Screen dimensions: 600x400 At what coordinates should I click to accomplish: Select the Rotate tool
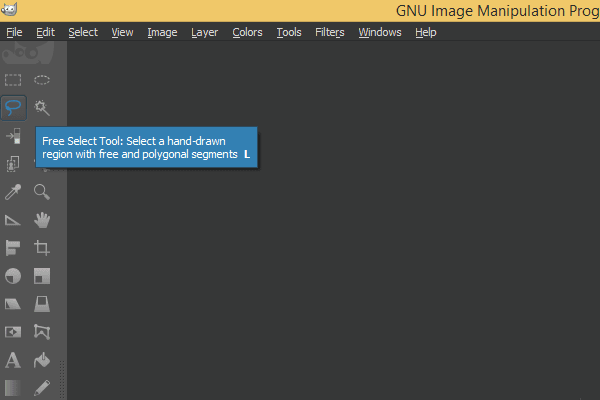[13, 276]
